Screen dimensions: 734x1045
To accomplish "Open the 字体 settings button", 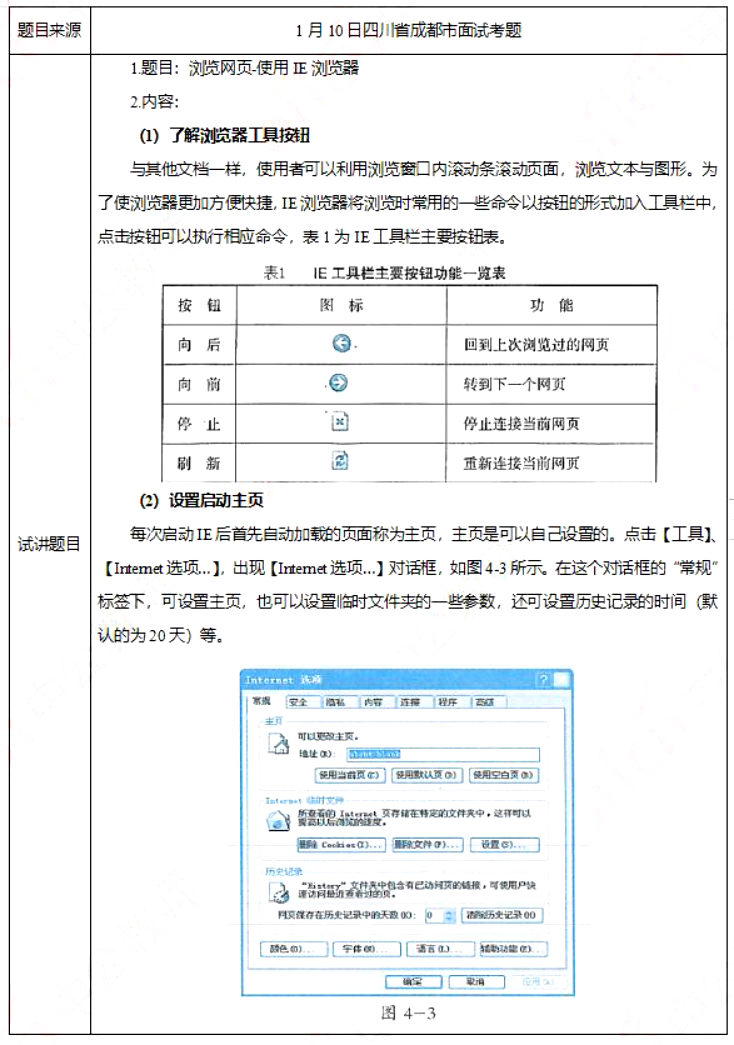I will tap(367, 948).
